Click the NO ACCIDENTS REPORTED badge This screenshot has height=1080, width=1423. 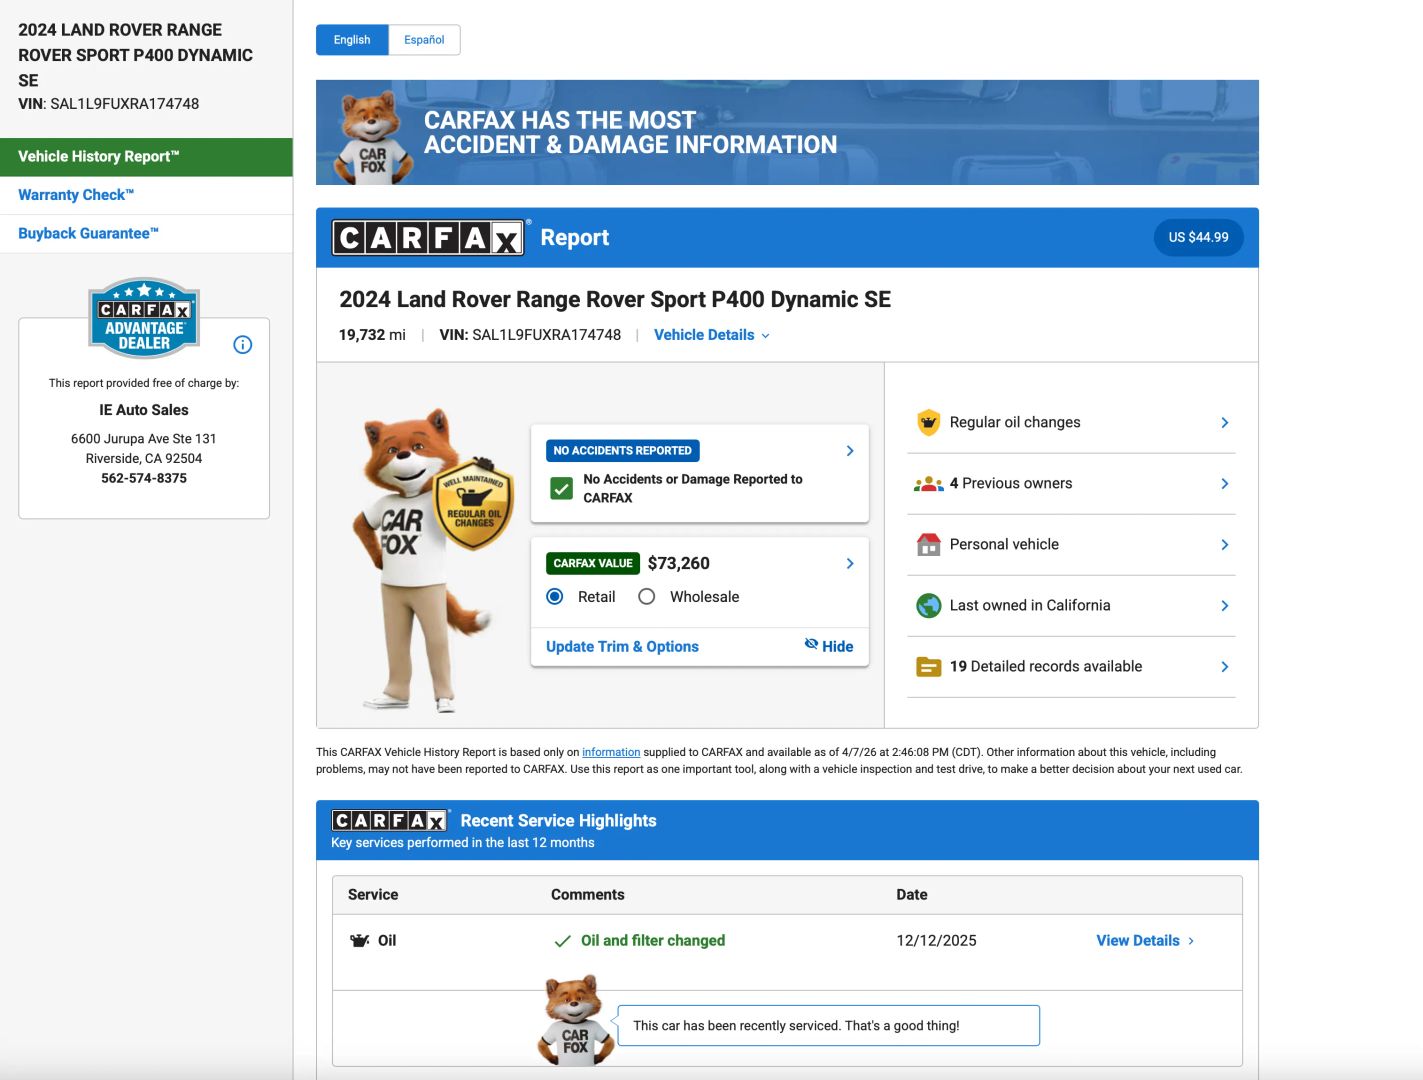[x=622, y=451]
